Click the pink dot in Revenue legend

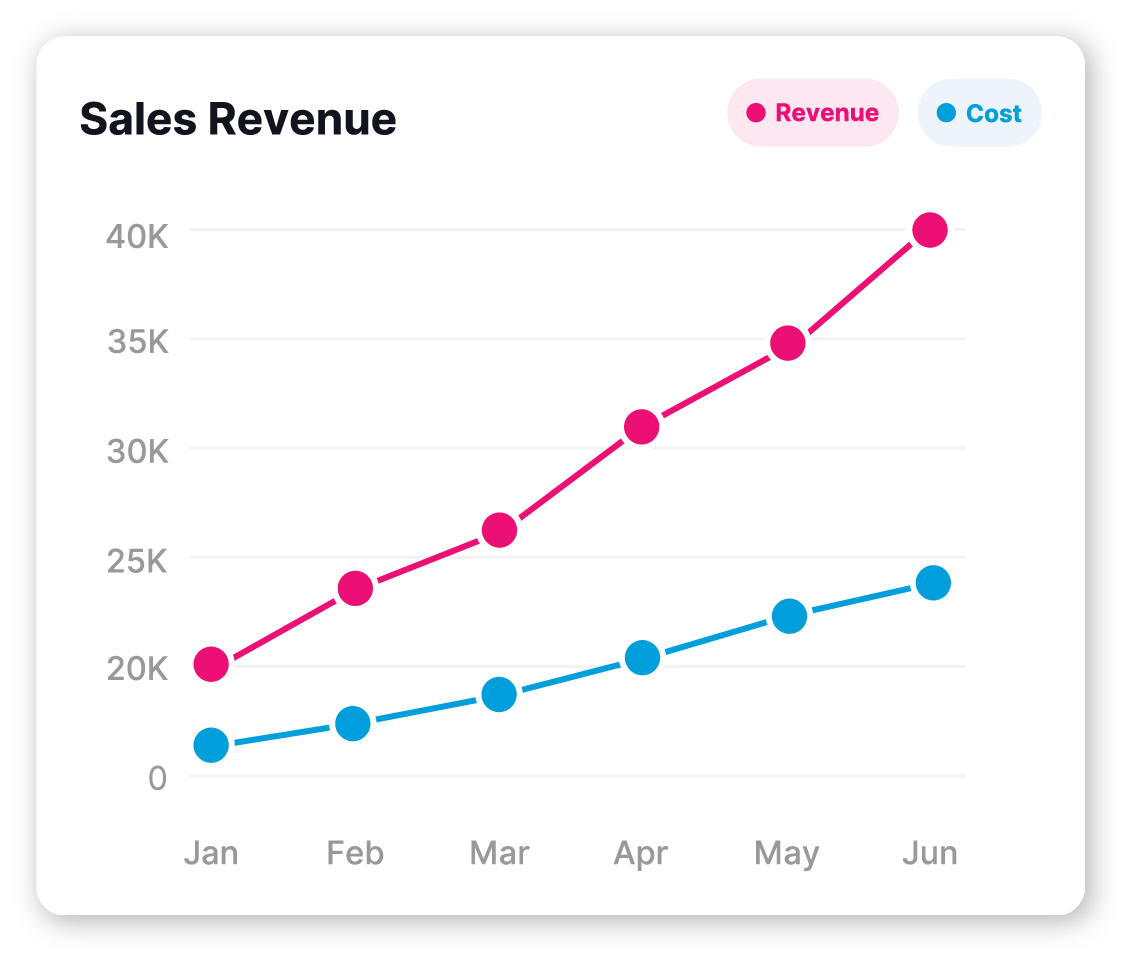click(756, 113)
